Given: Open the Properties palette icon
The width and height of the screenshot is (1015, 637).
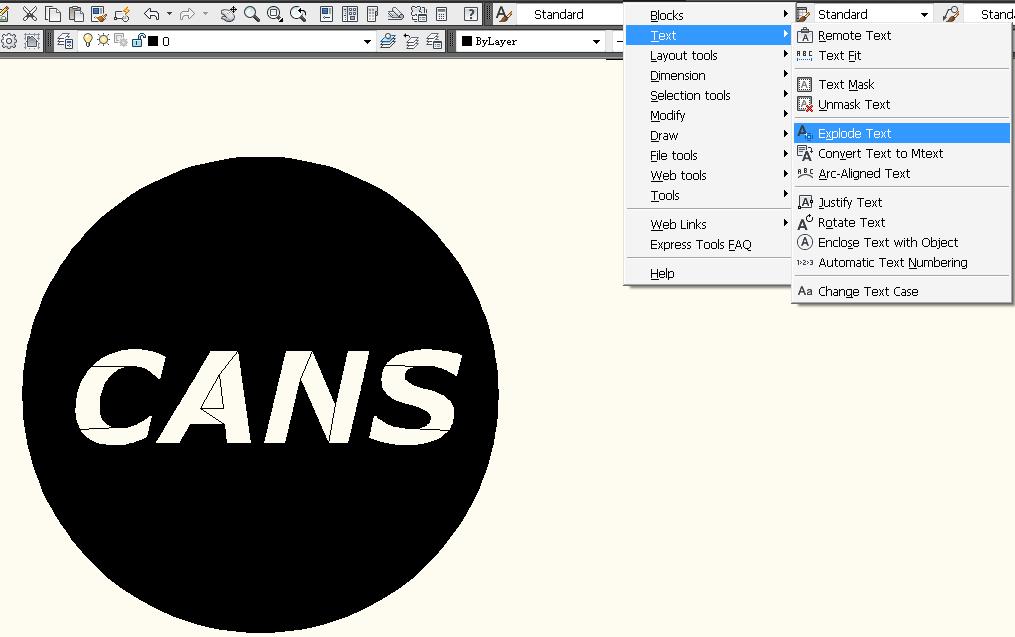Looking at the screenshot, I should [x=327, y=14].
